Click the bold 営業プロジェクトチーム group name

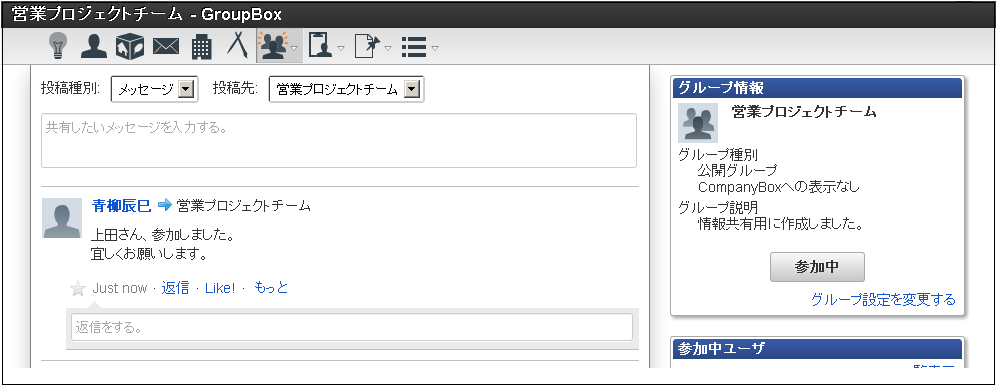(x=804, y=112)
